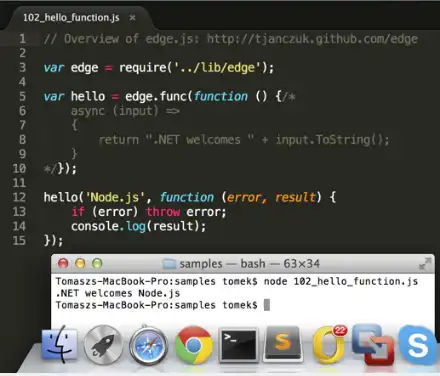Click '.NET welcomes' string on line 8
The height and width of the screenshot is (376, 440).
pyautogui.click(x=200, y=140)
